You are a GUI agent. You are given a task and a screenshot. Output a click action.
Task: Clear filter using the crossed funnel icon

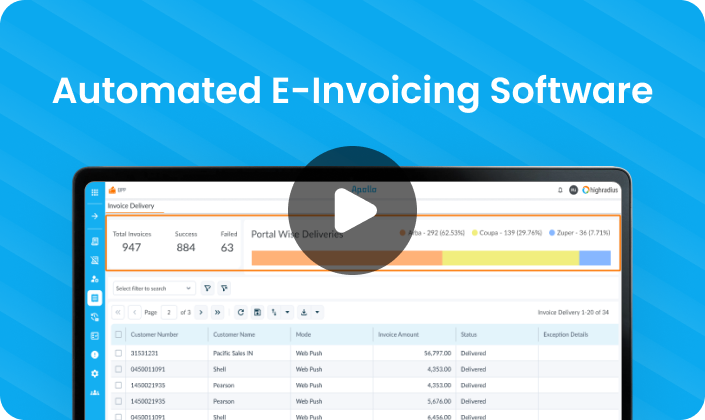(225, 288)
